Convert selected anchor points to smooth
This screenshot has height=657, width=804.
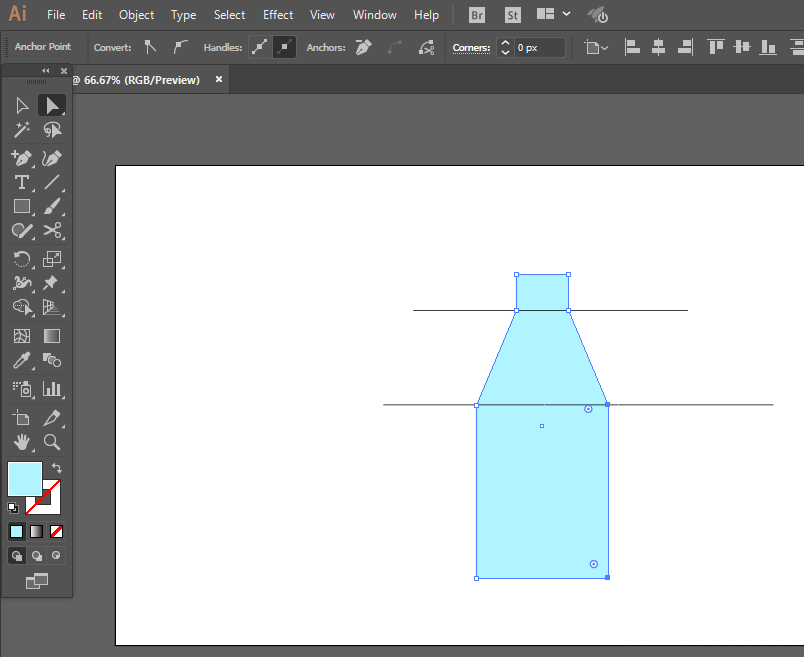(x=180, y=47)
